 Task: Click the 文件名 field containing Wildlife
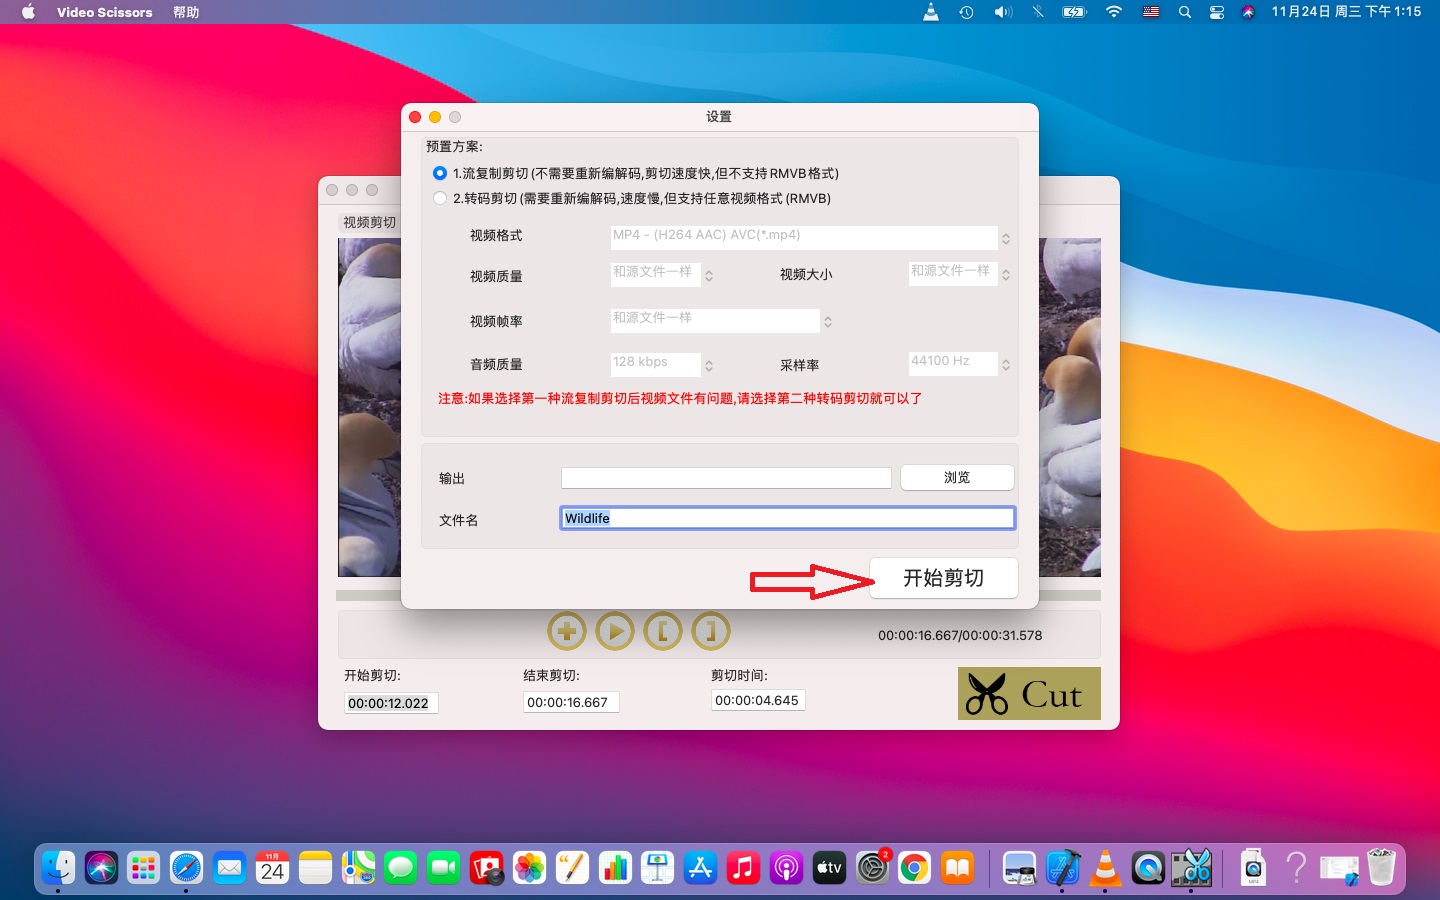787,518
